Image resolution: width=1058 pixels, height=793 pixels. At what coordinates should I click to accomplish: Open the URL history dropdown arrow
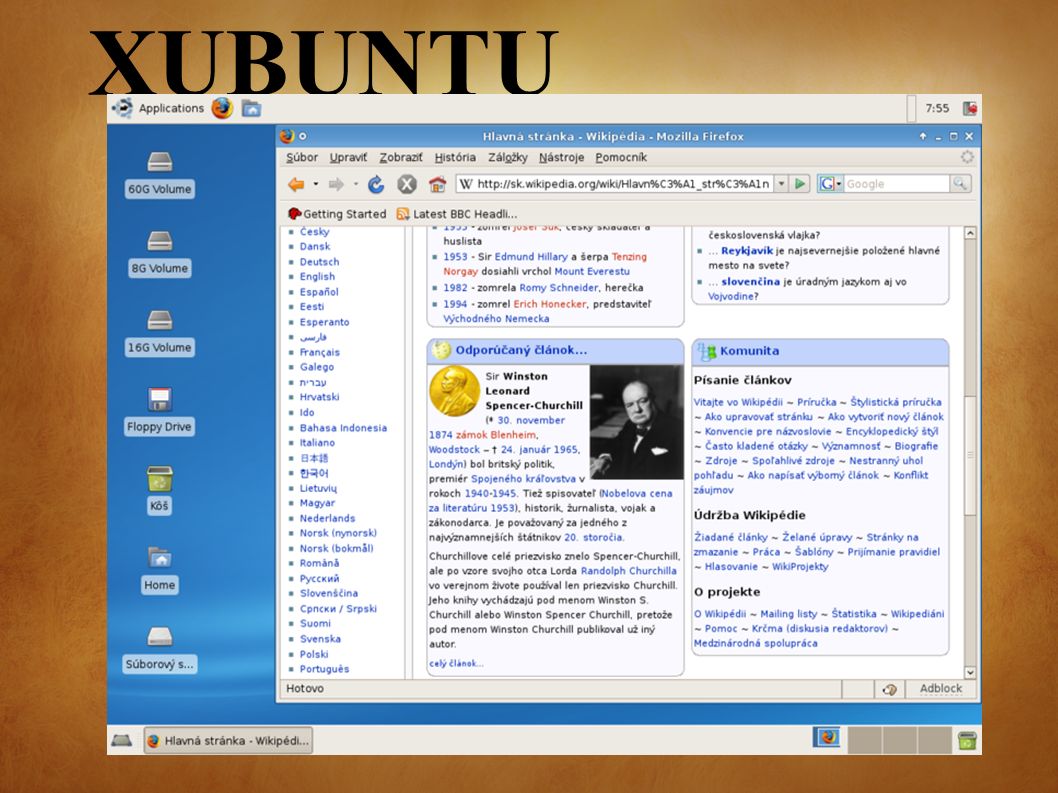click(781, 184)
